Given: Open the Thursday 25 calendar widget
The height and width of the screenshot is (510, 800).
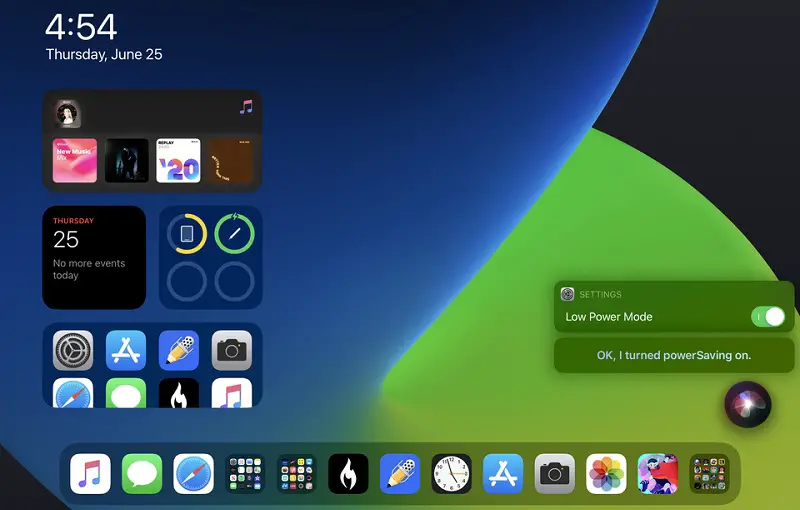Looking at the screenshot, I should point(94,258).
